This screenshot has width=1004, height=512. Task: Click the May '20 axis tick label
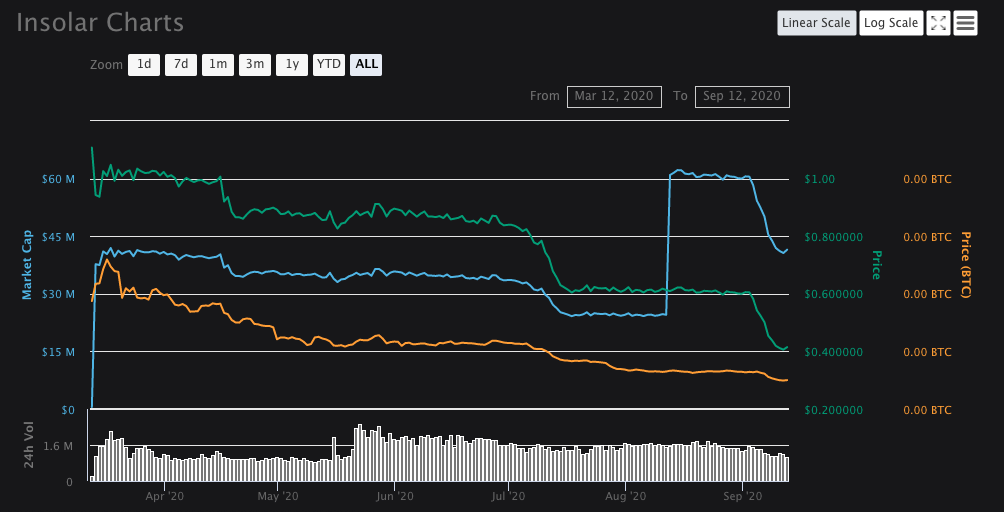pyautogui.click(x=278, y=496)
